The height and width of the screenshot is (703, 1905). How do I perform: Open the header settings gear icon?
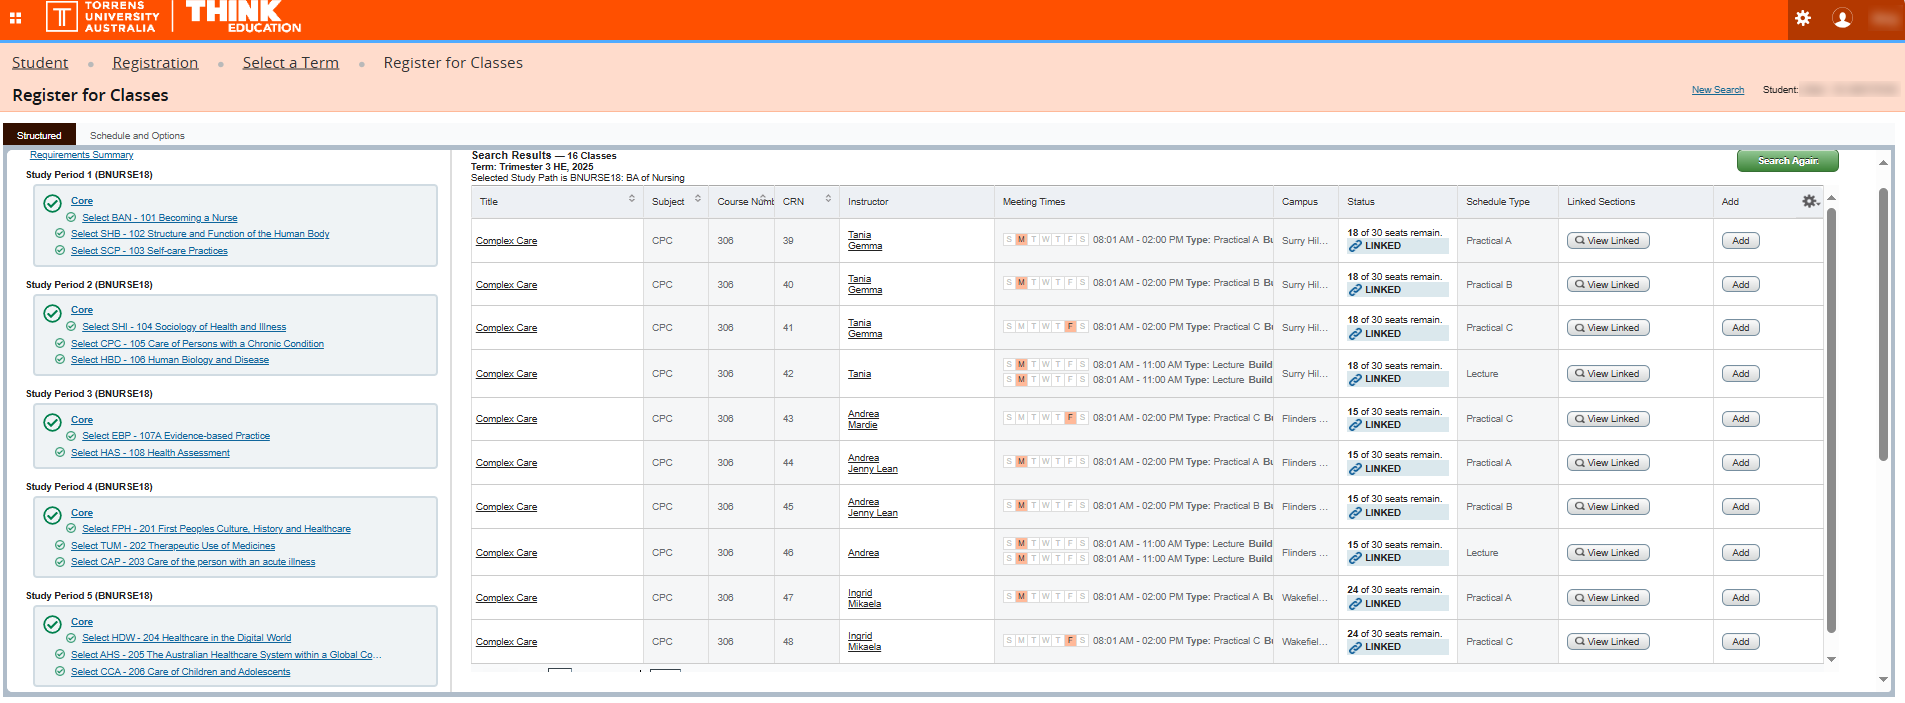pyautogui.click(x=1803, y=18)
